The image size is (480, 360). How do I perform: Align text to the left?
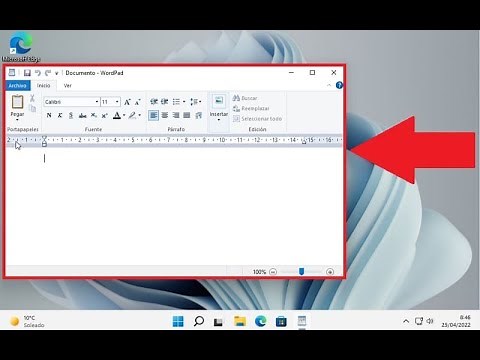pos(153,115)
